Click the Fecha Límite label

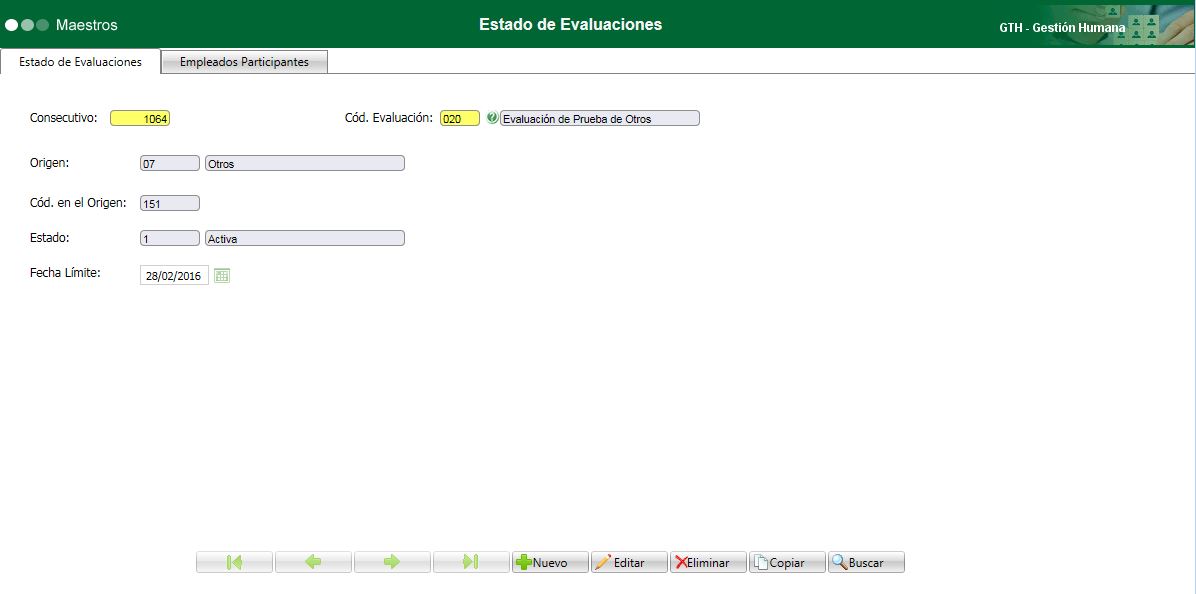pos(66,272)
